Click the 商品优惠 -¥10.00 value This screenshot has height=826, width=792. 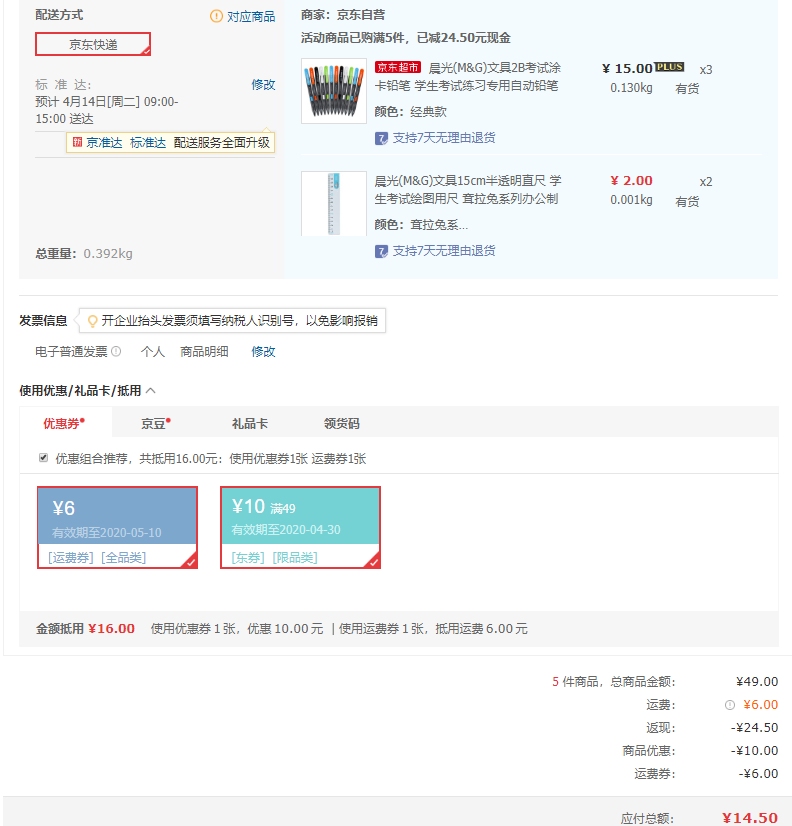pos(754,751)
